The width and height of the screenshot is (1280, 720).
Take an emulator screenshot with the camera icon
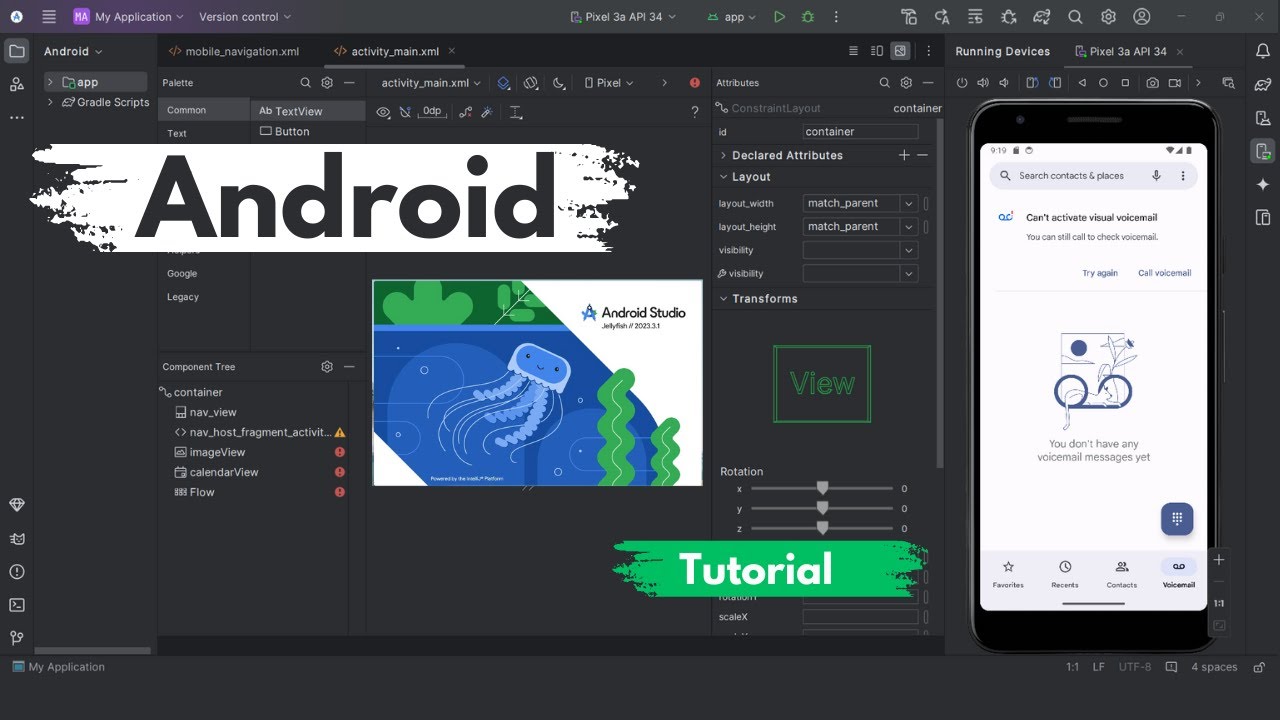tap(1153, 83)
